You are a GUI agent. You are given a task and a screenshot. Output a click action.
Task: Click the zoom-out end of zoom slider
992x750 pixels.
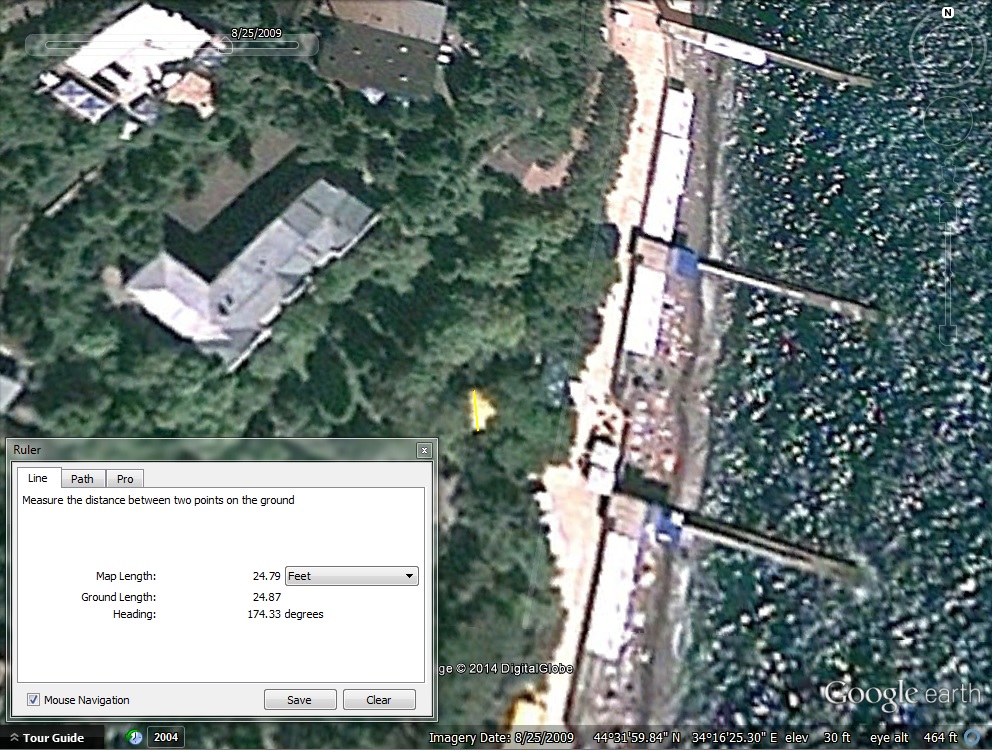coord(947,333)
